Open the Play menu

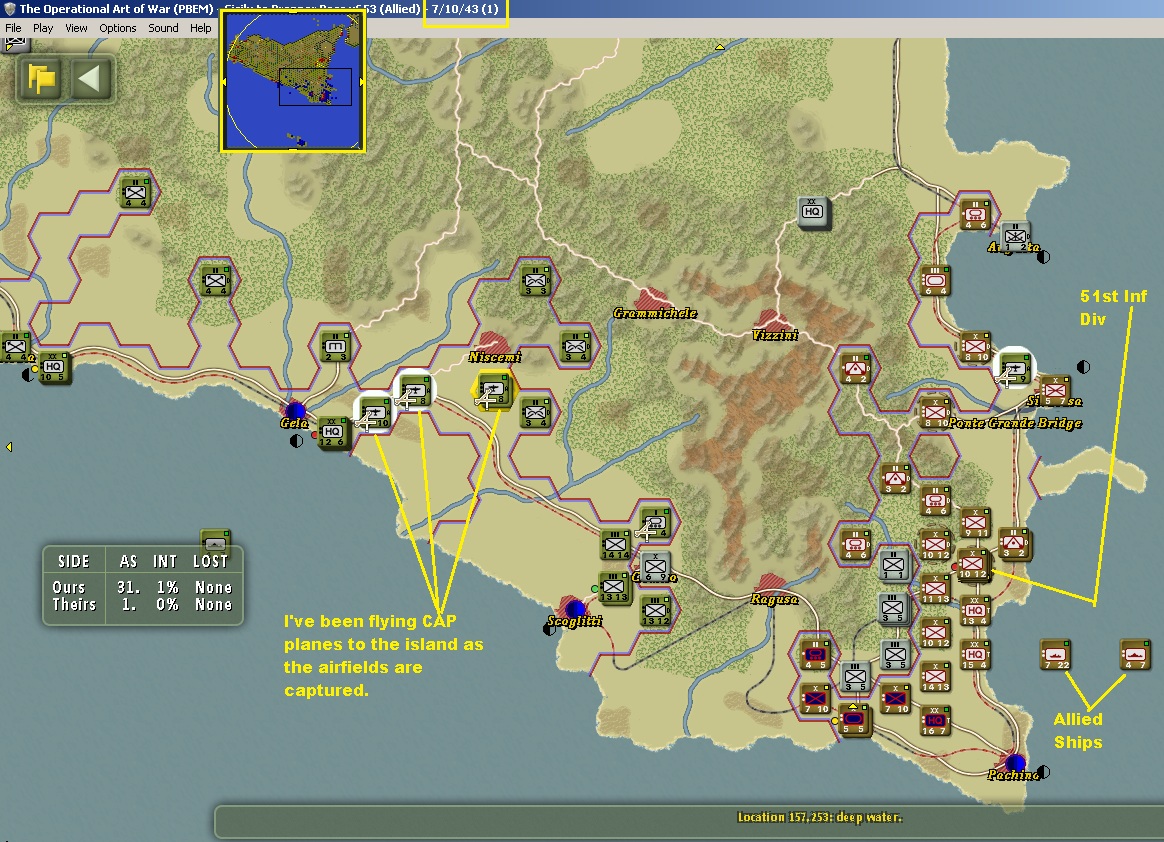(43, 28)
